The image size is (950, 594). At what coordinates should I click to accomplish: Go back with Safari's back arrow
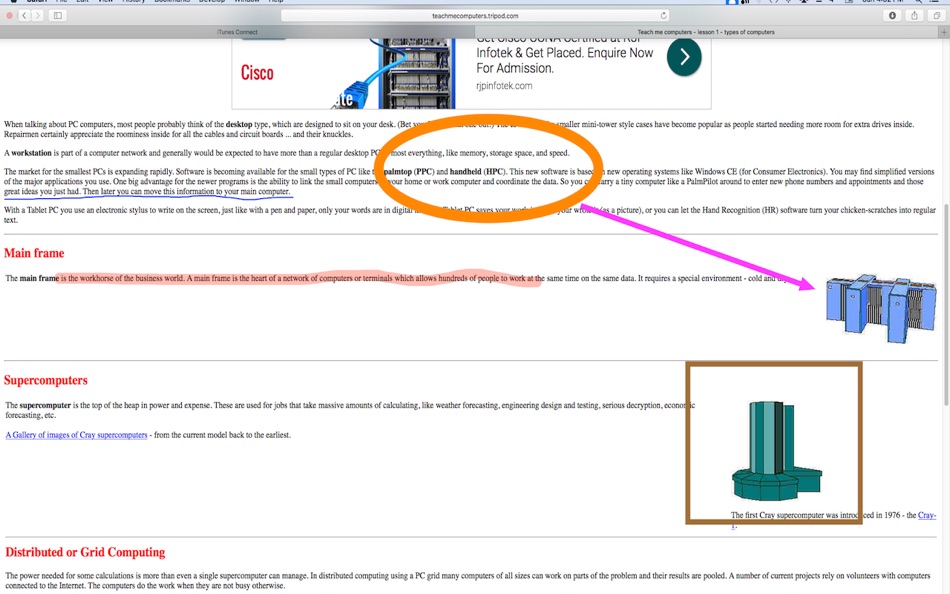point(24,16)
